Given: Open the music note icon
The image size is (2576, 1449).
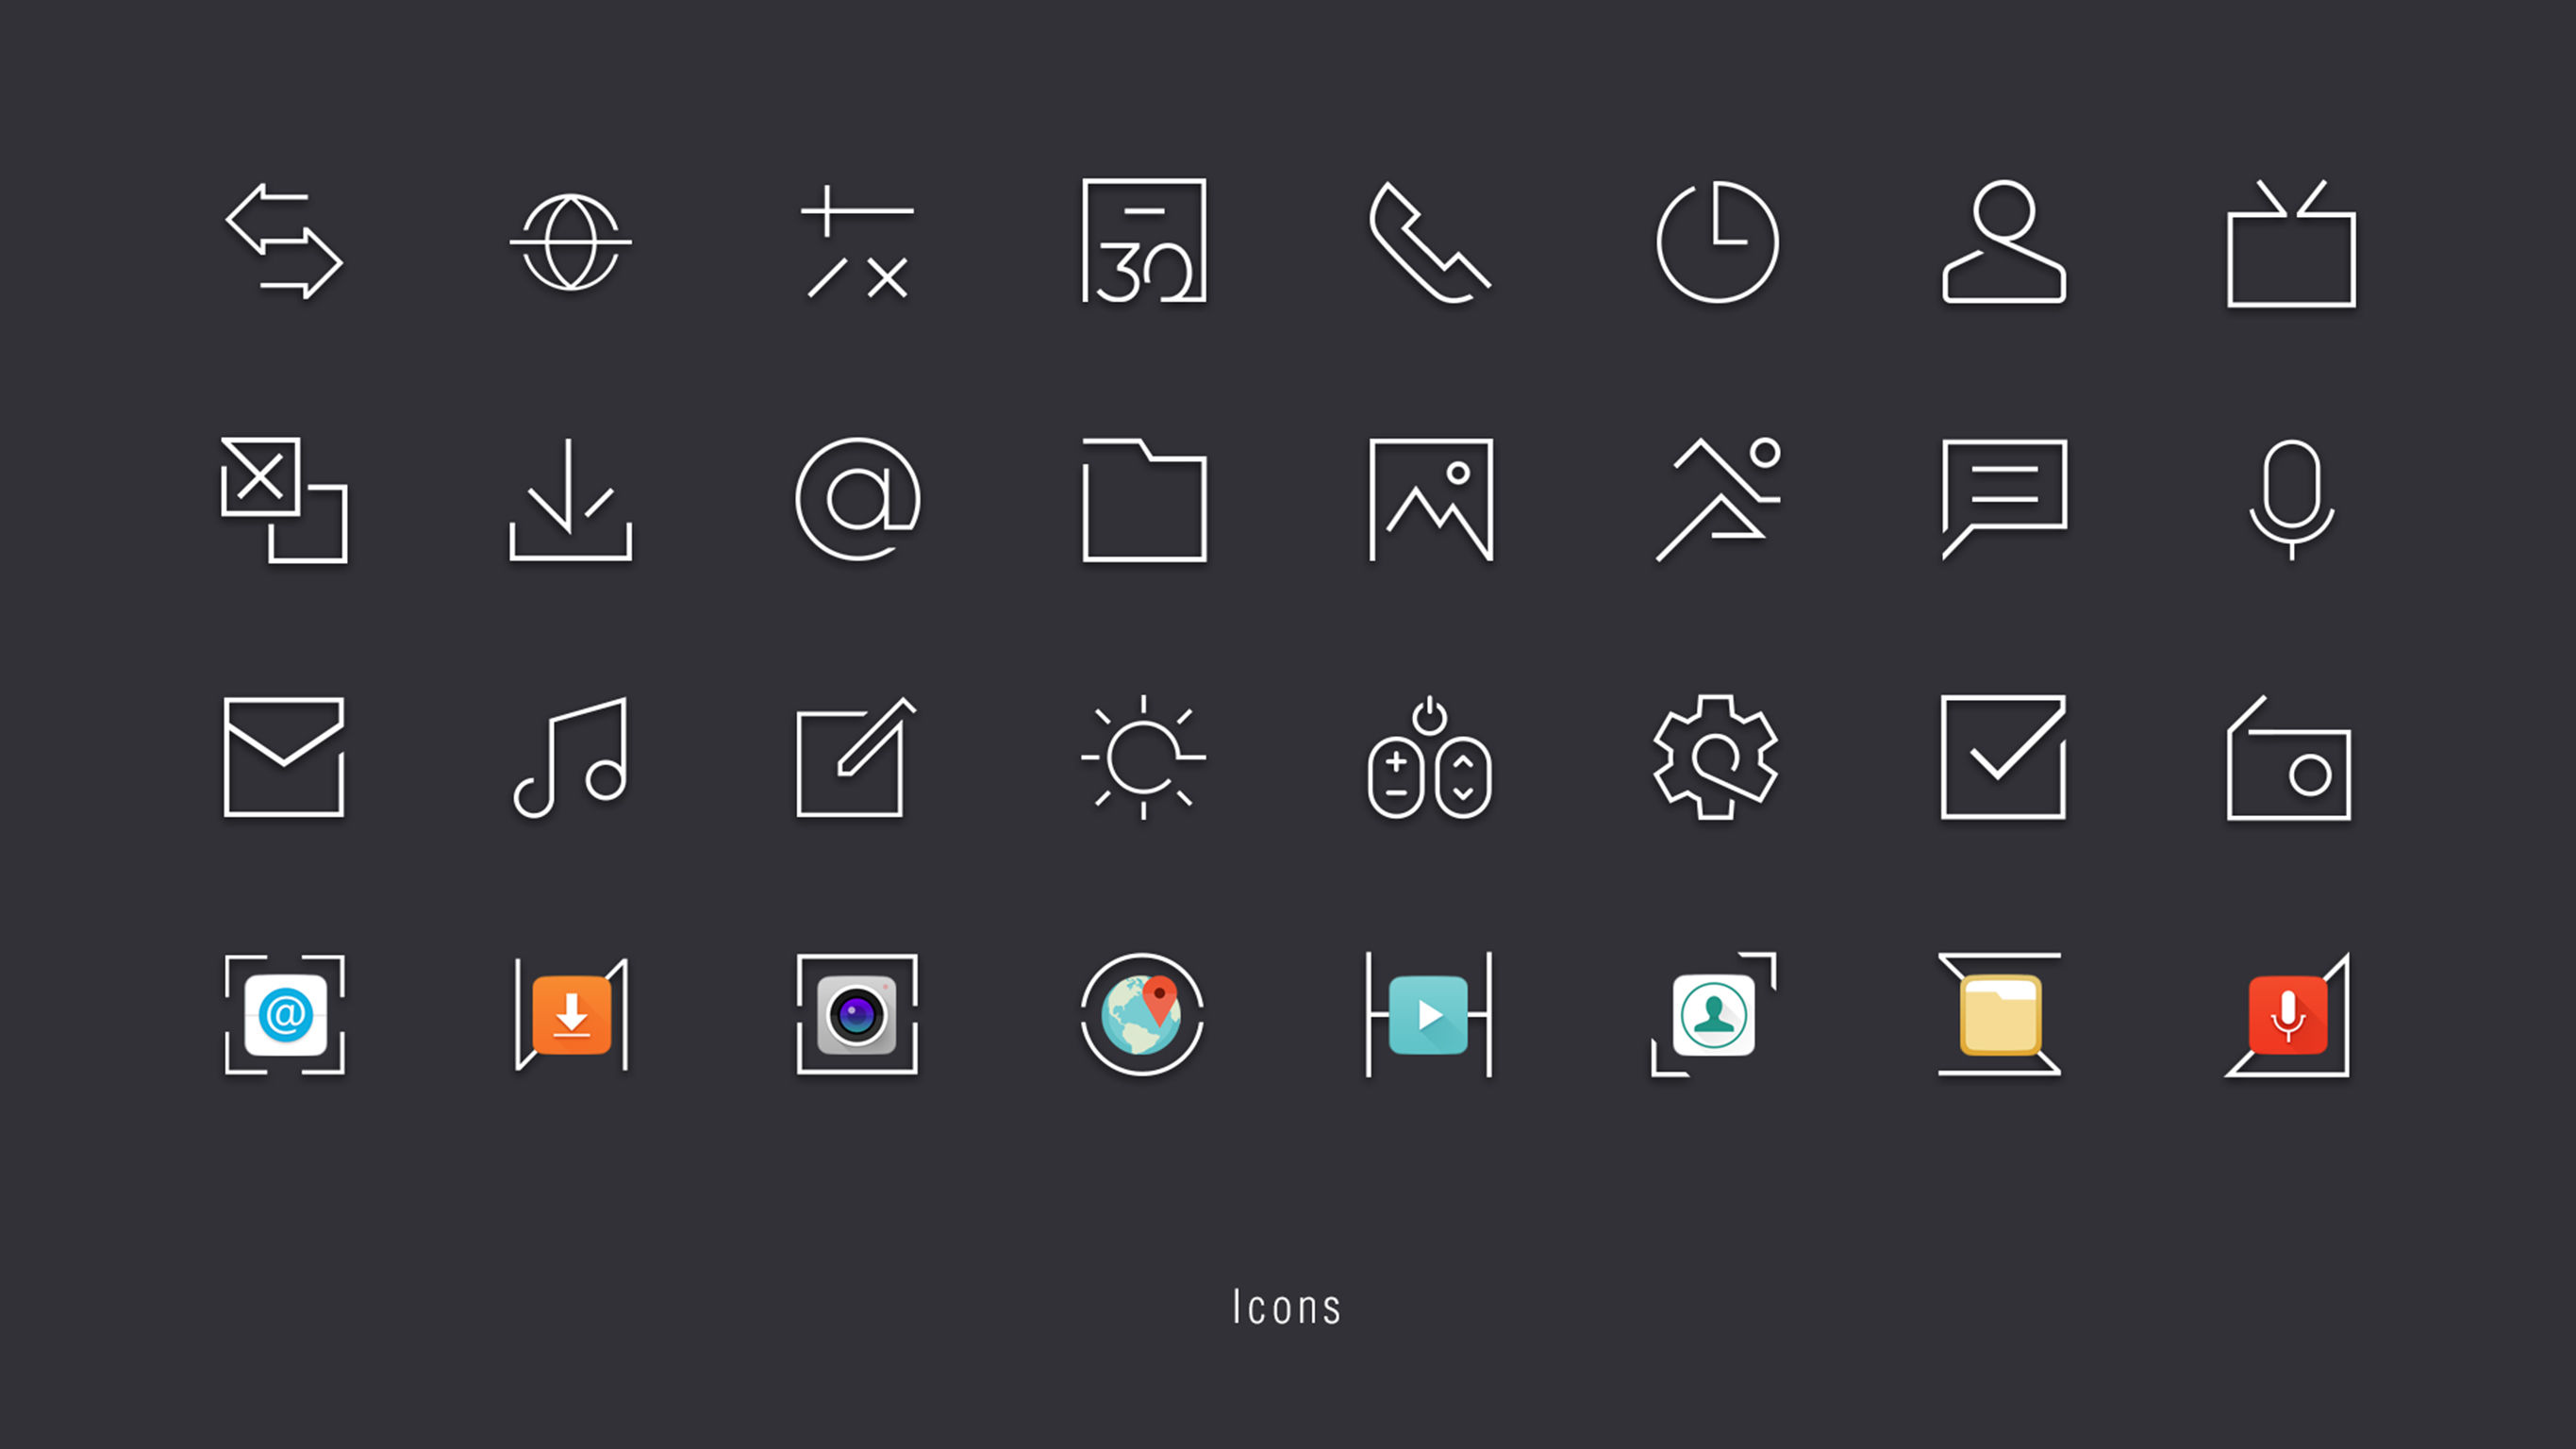Looking at the screenshot, I should [x=570, y=758].
